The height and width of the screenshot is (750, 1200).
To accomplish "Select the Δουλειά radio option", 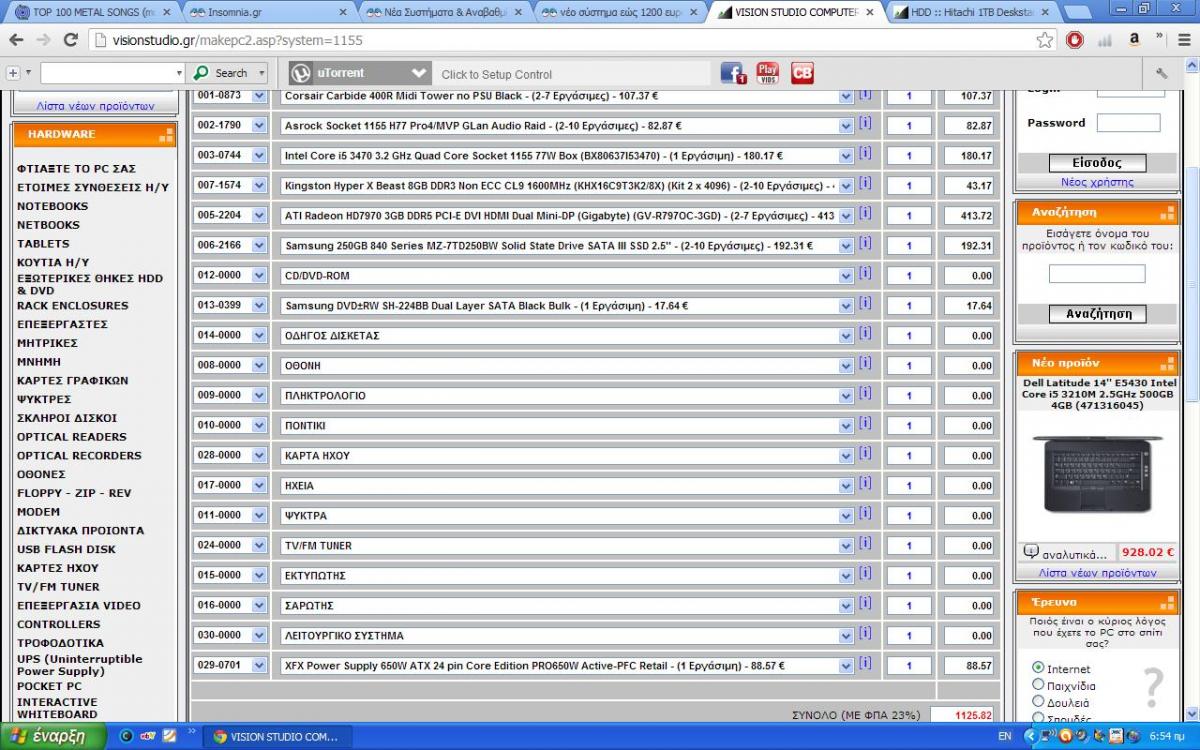I will coord(1038,702).
